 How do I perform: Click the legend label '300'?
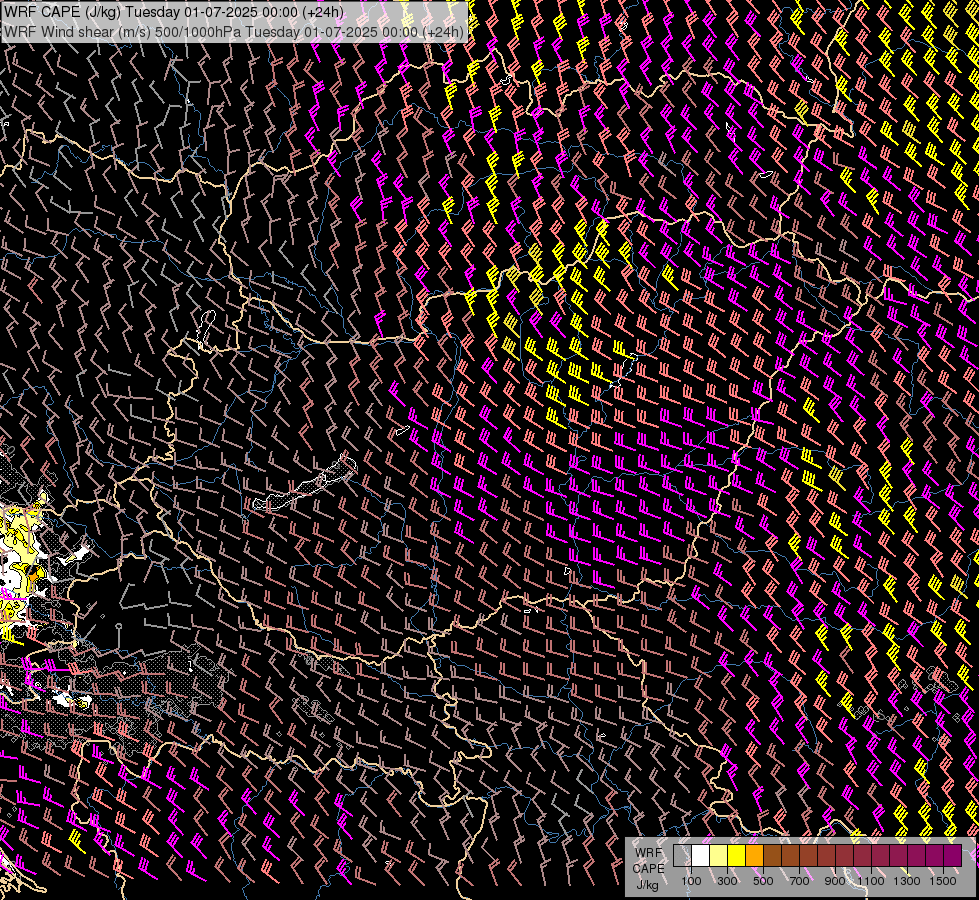pos(727,881)
